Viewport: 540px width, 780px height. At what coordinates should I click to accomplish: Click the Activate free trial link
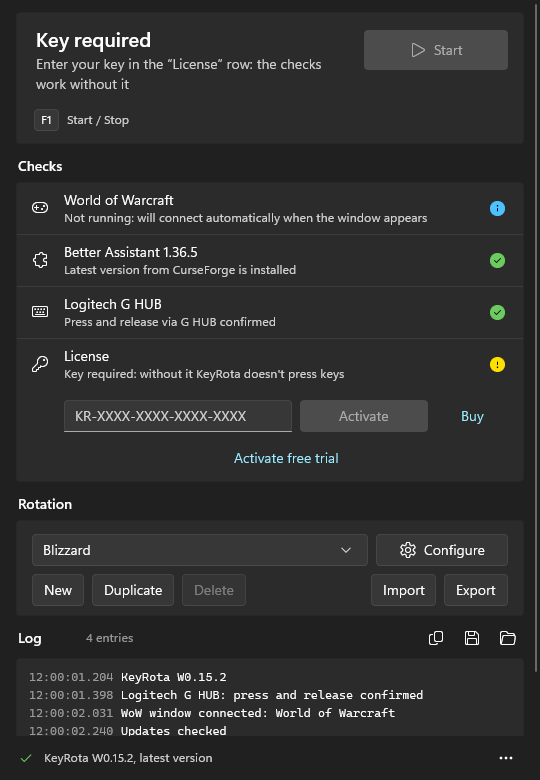(286, 458)
